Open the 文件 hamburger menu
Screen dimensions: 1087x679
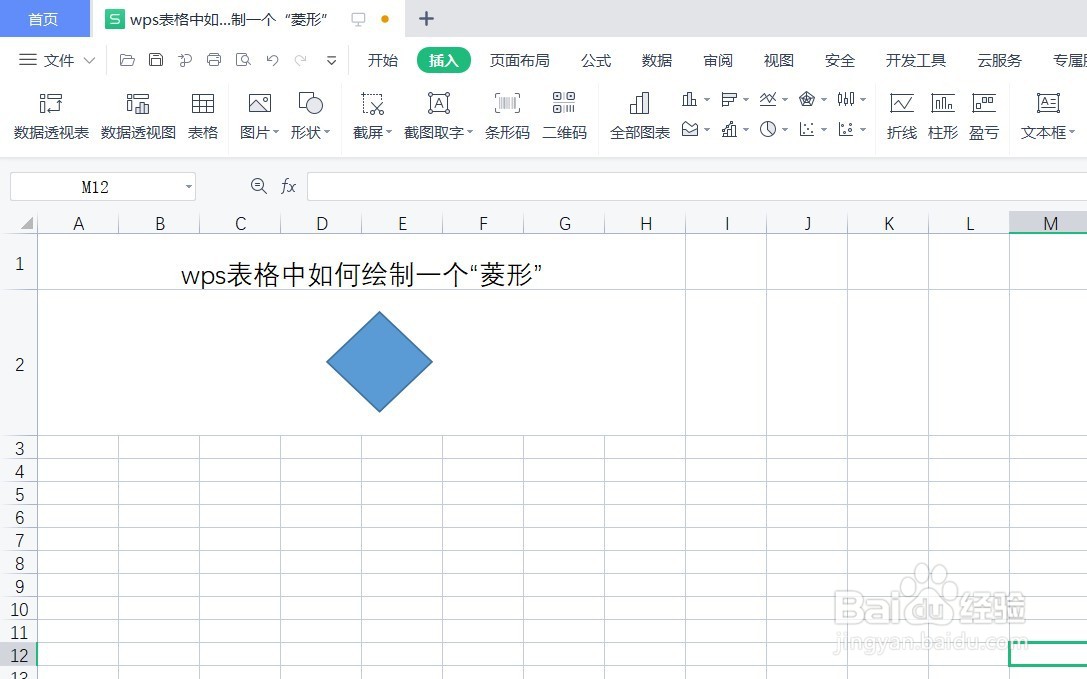point(28,60)
